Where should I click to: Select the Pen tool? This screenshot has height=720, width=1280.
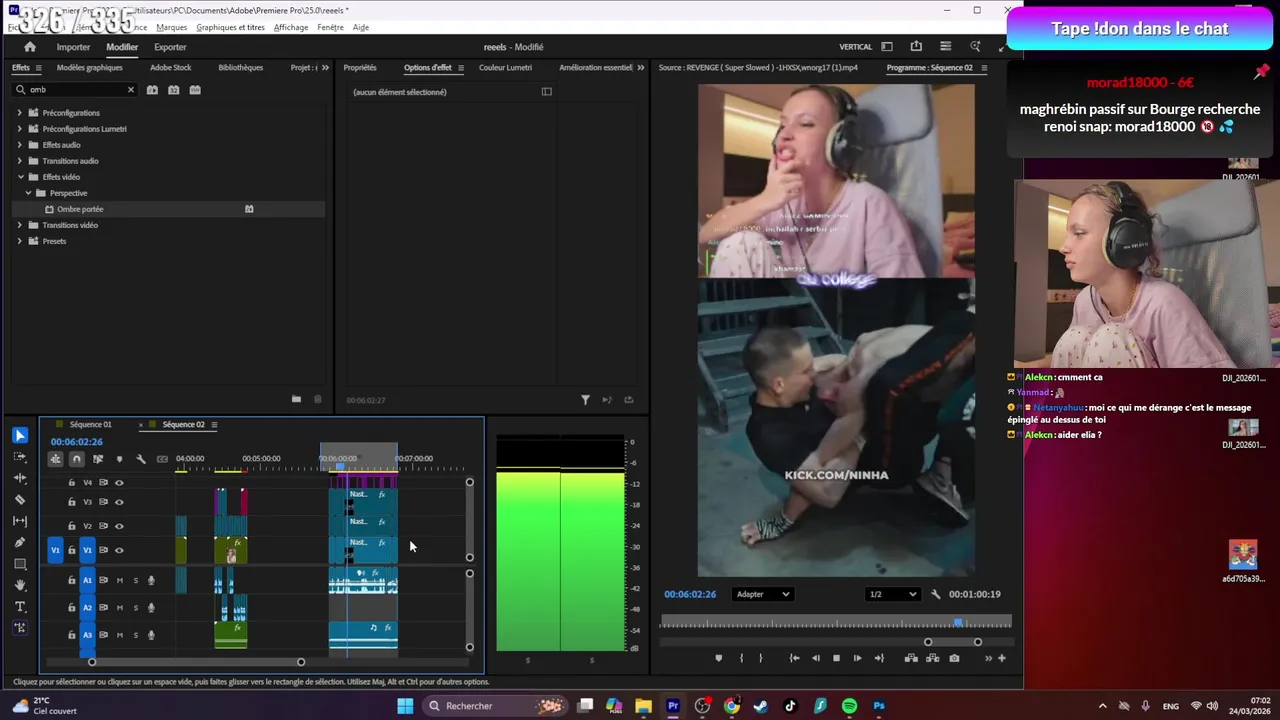(x=20, y=542)
